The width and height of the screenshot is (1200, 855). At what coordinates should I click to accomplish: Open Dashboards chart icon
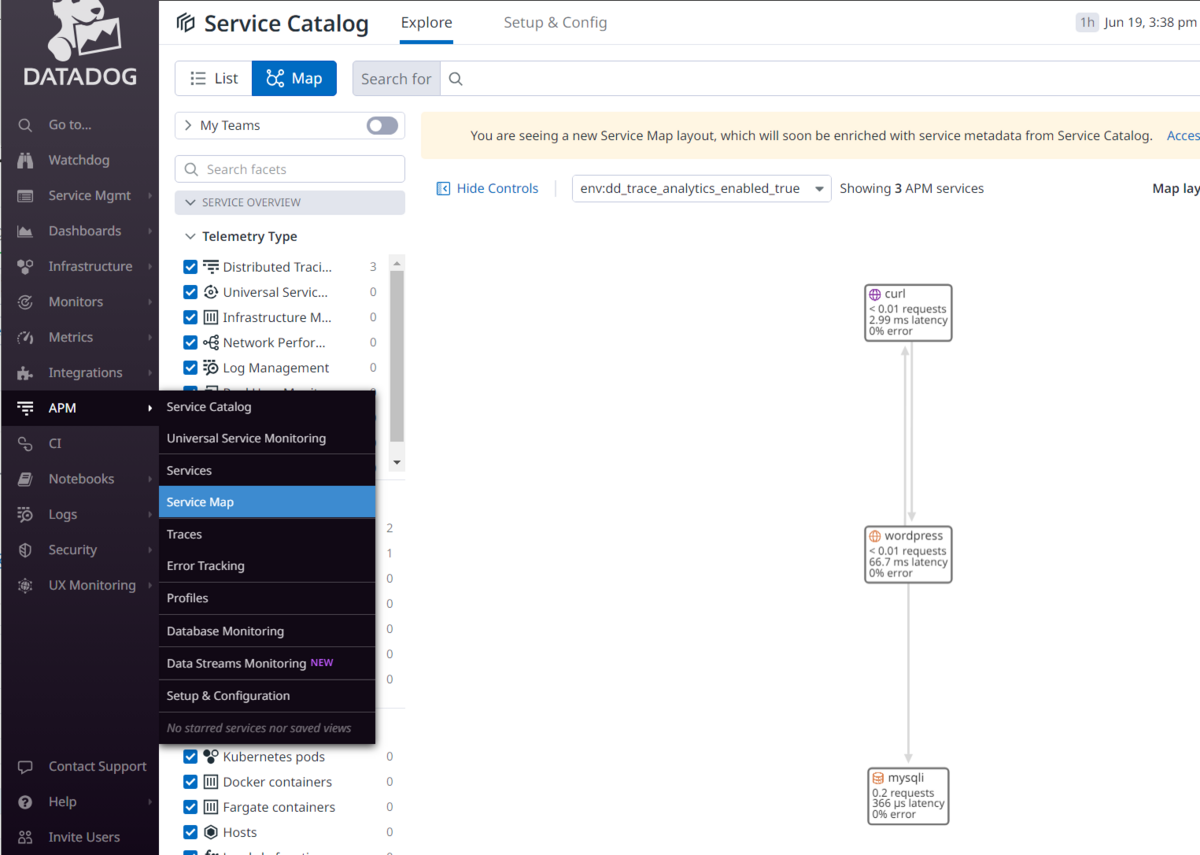tap(25, 231)
